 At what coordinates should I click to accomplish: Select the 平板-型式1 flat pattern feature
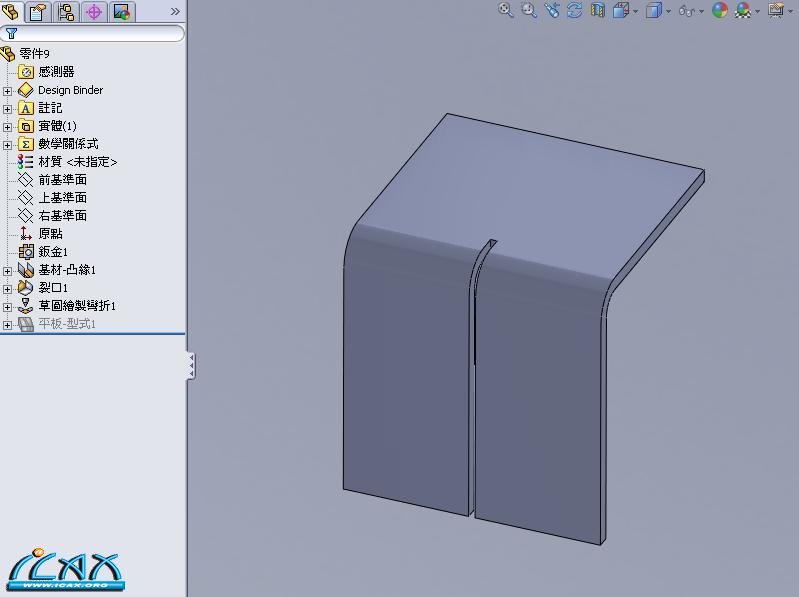pos(67,324)
